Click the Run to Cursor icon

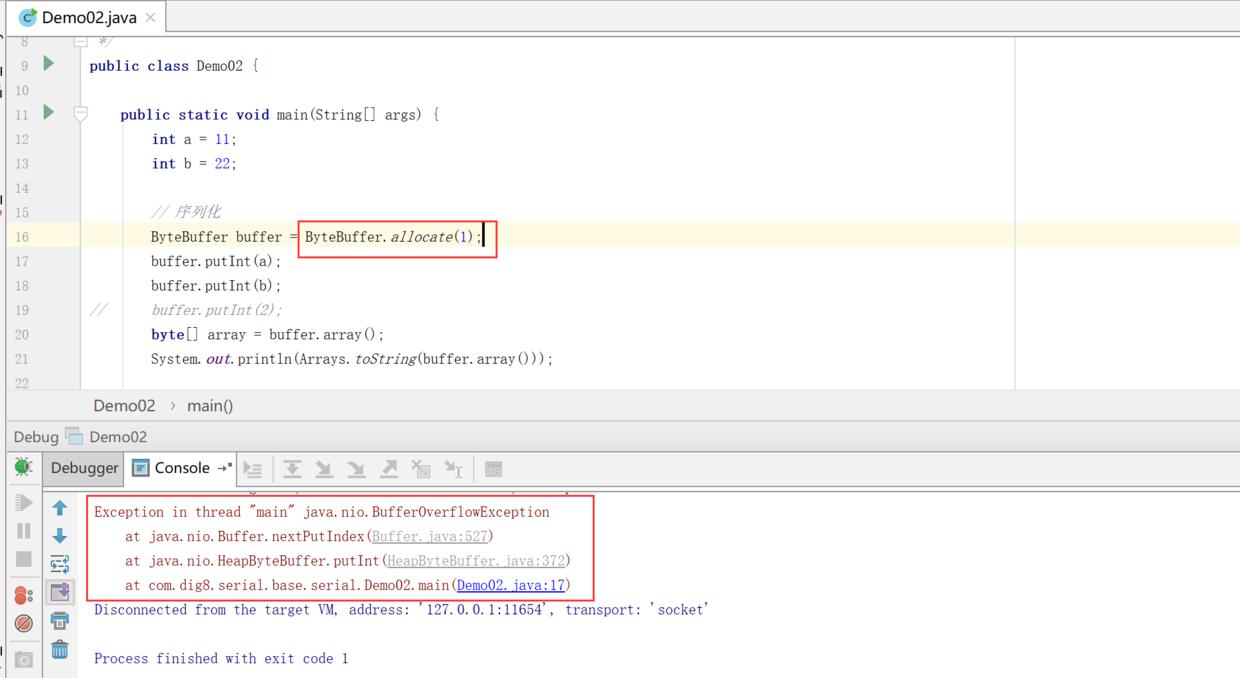tap(453, 468)
